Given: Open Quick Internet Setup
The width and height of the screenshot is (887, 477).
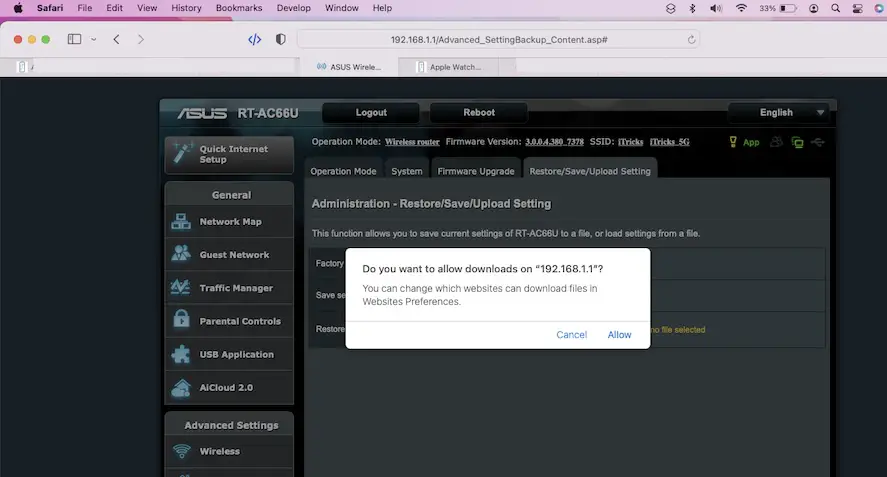Looking at the screenshot, I should (x=229, y=154).
